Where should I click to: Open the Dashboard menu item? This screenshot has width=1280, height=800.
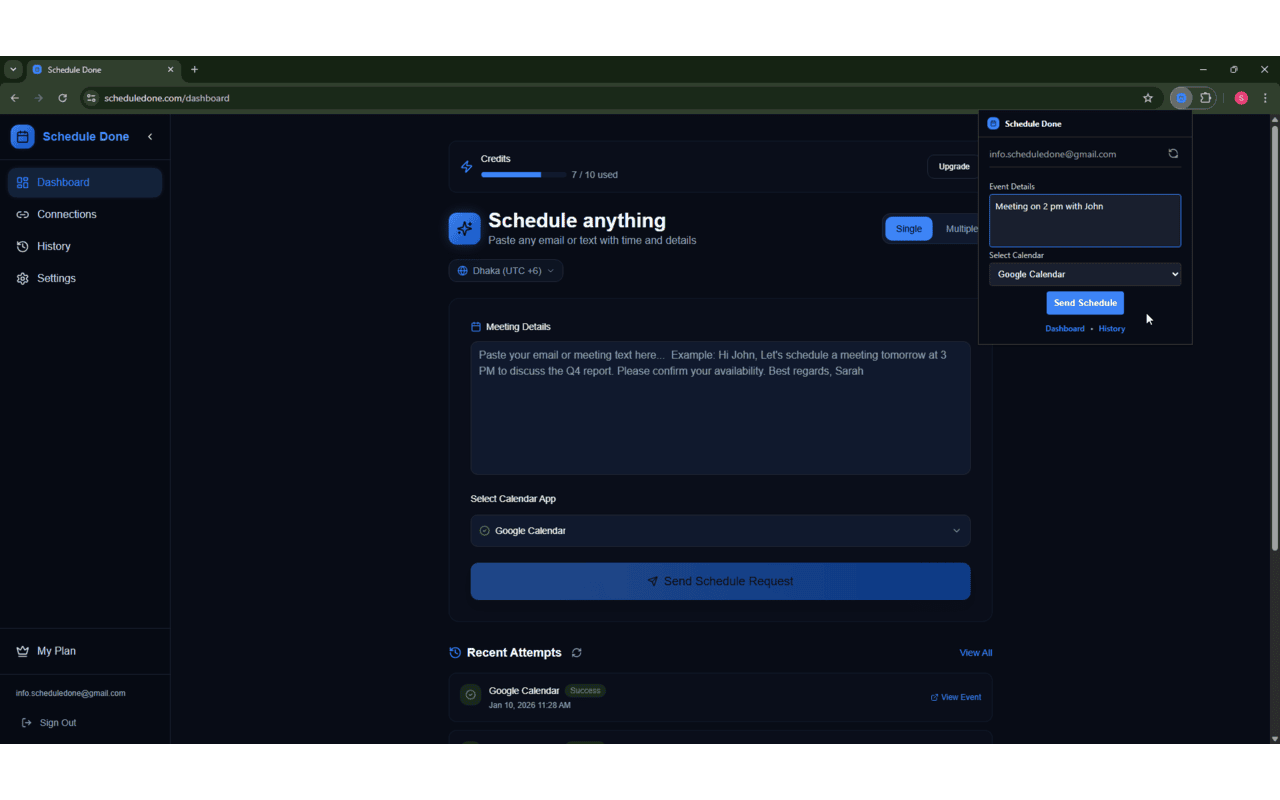point(64,182)
